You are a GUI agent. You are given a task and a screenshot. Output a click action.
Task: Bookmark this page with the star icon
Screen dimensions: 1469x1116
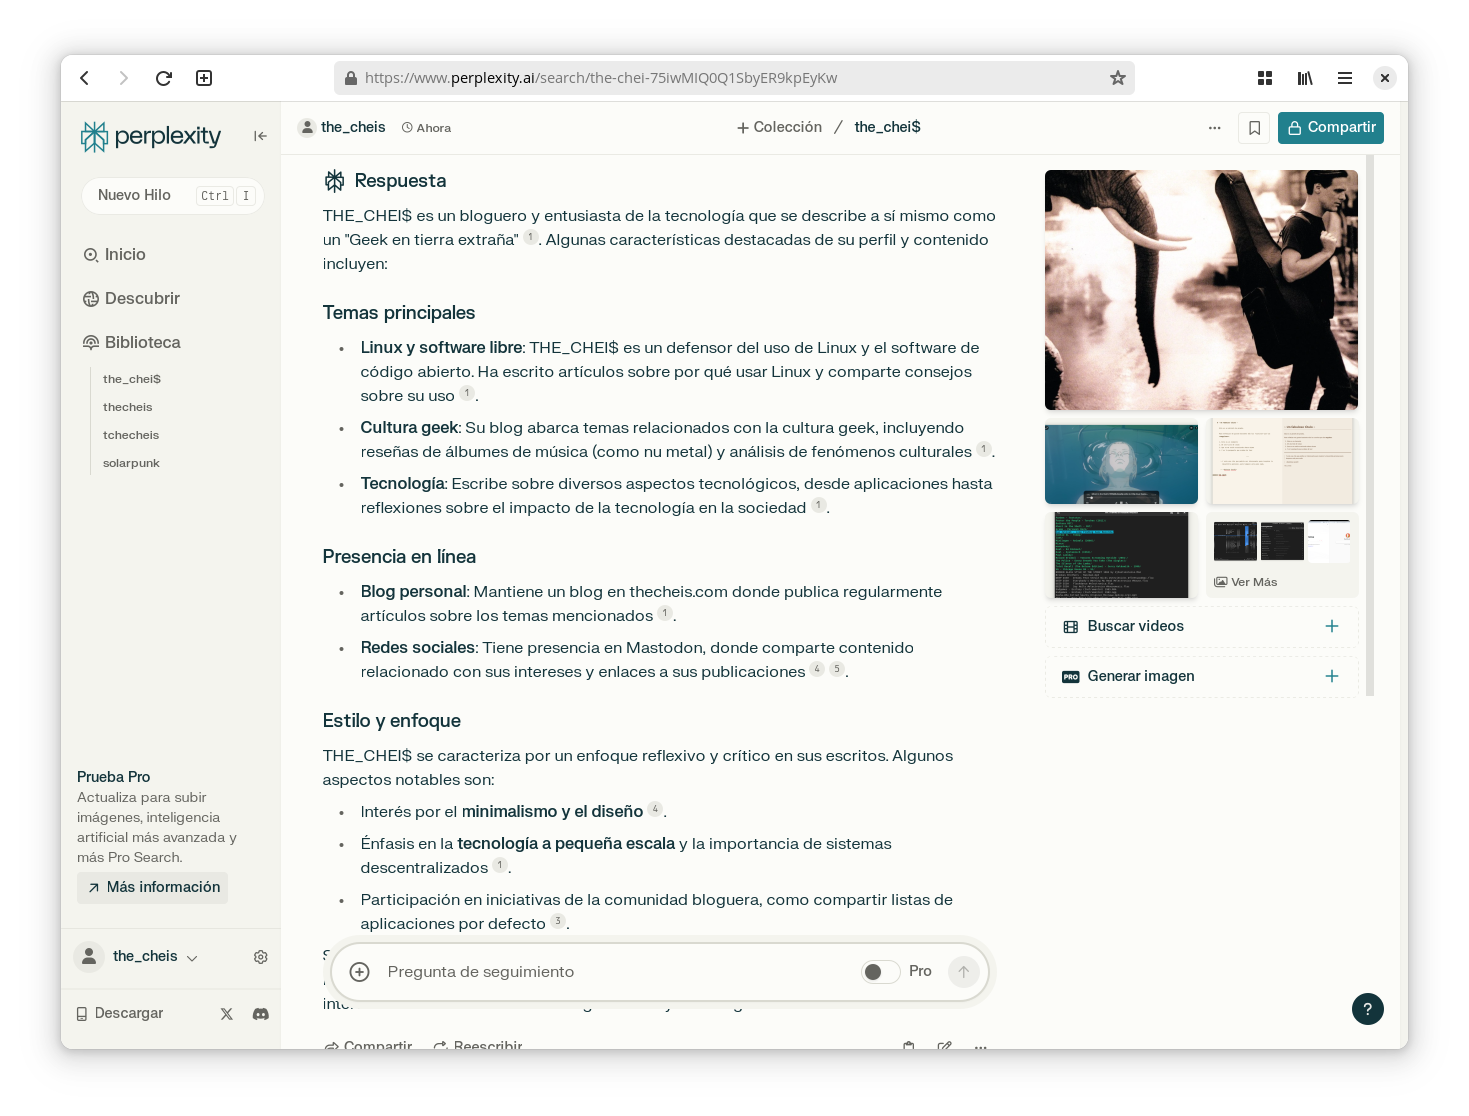tap(1118, 78)
